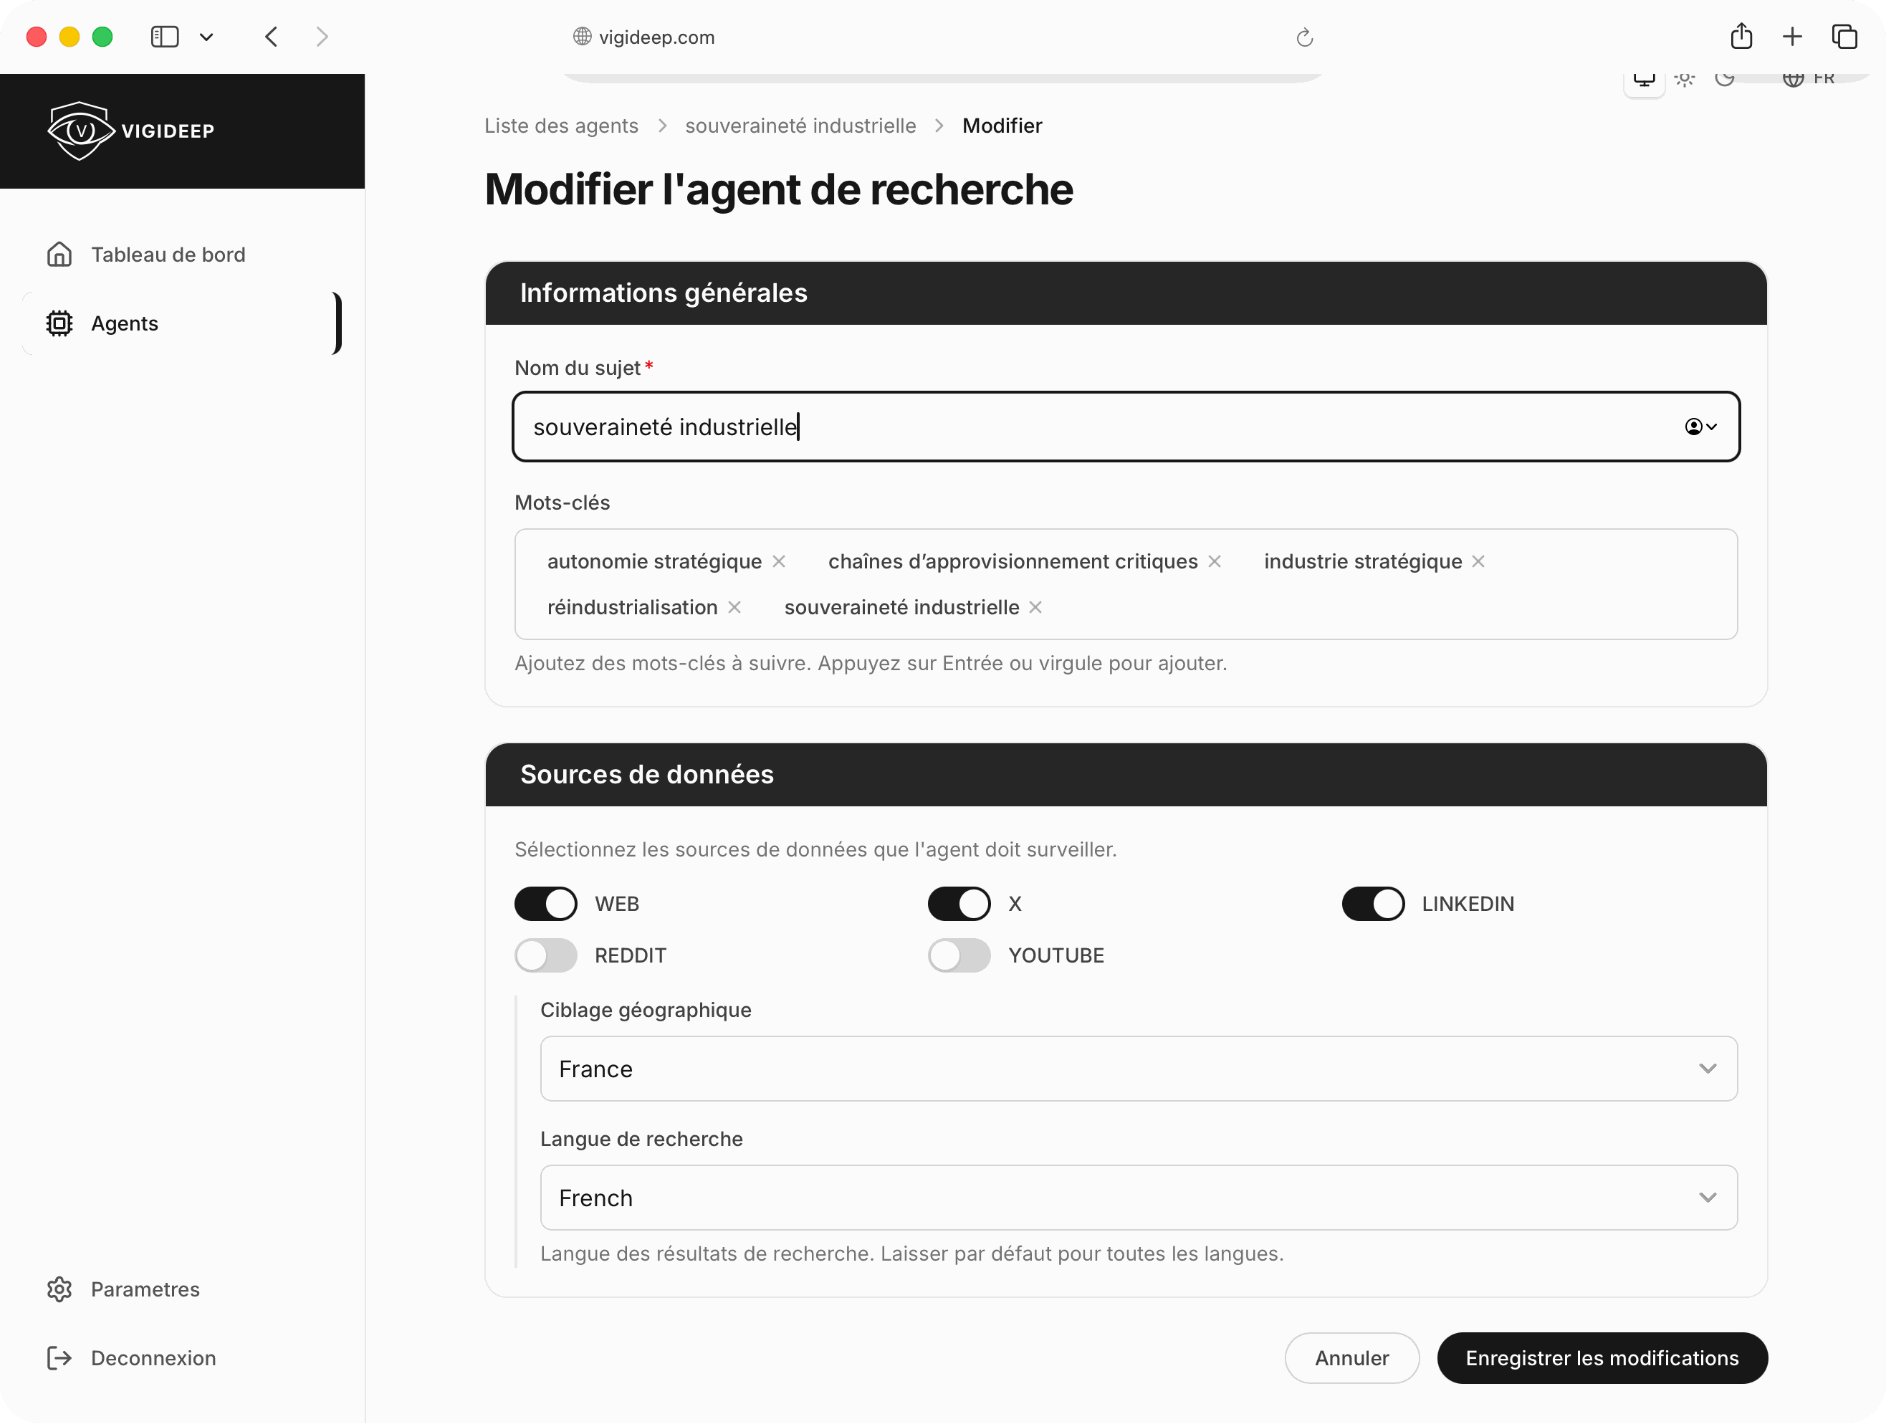Open Parametres in the sidebar
Viewport: 1886px width, 1423px height.
pyautogui.click(x=145, y=1289)
